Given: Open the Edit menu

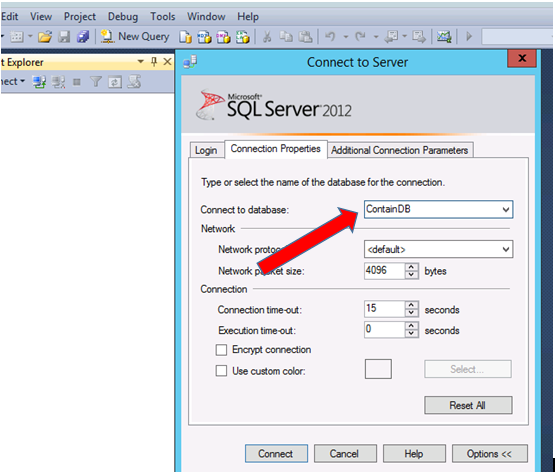Looking at the screenshot, I should click(x=10, y=16).
